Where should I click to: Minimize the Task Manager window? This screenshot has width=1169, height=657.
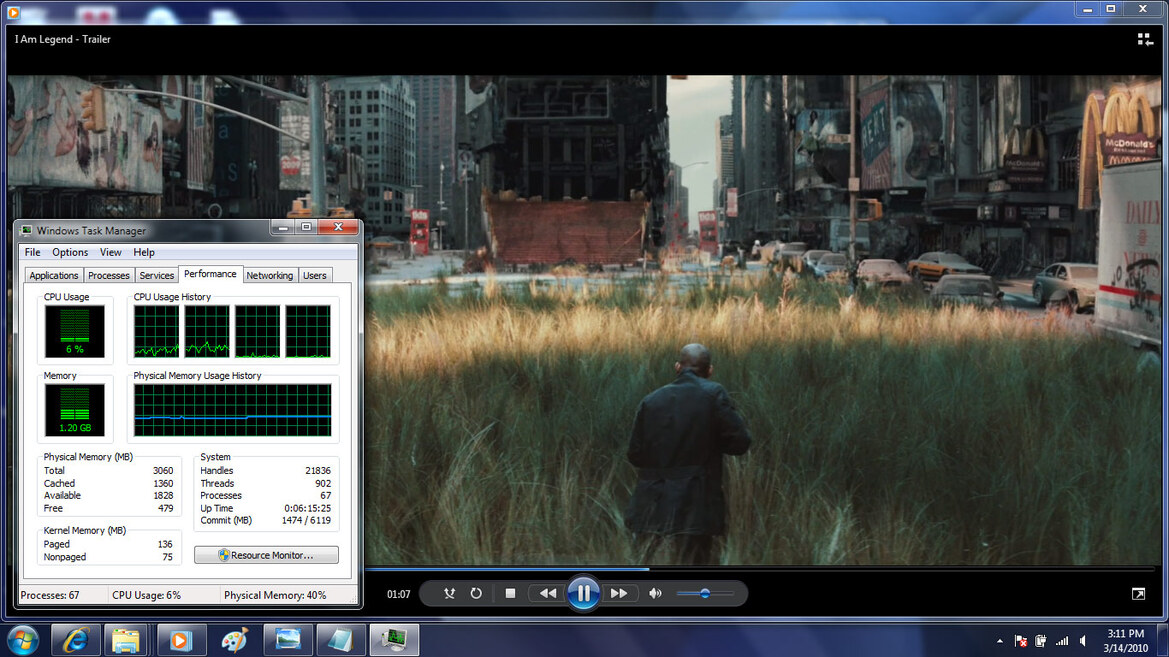pyautogui.click(x=283, y=227)
